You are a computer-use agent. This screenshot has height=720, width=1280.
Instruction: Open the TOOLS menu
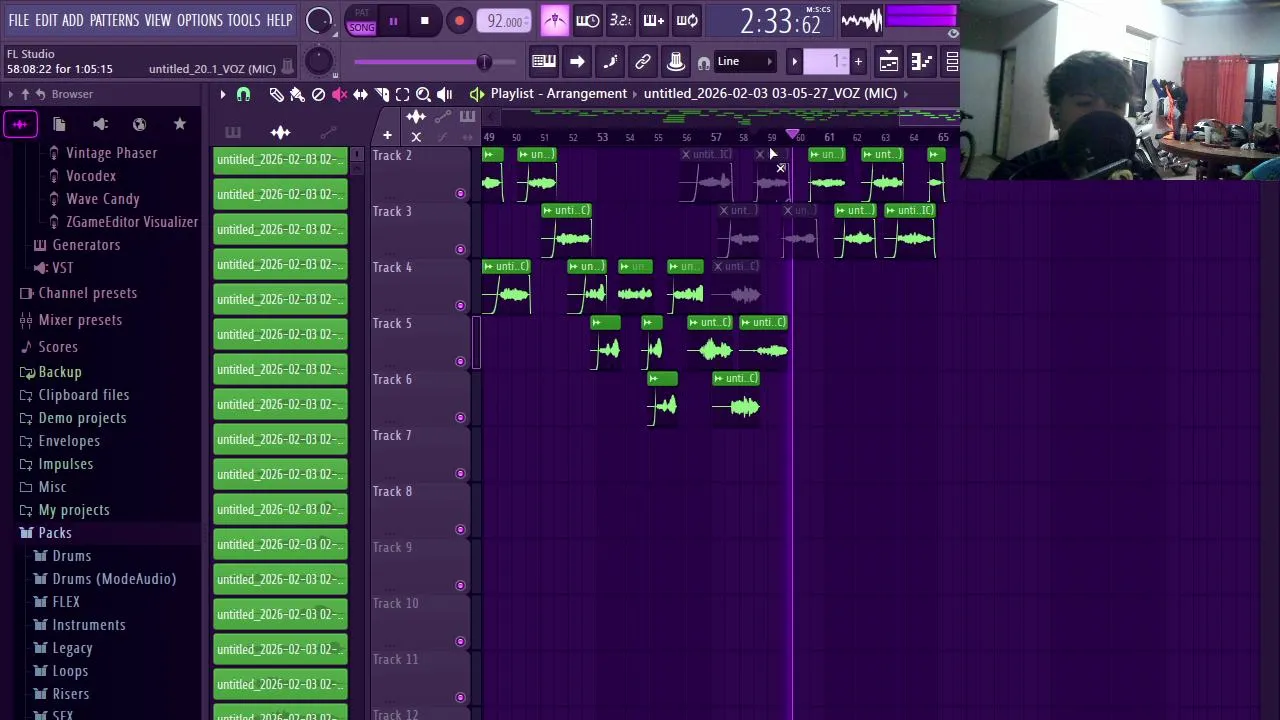pyautogui.click(x=243, y=20)
